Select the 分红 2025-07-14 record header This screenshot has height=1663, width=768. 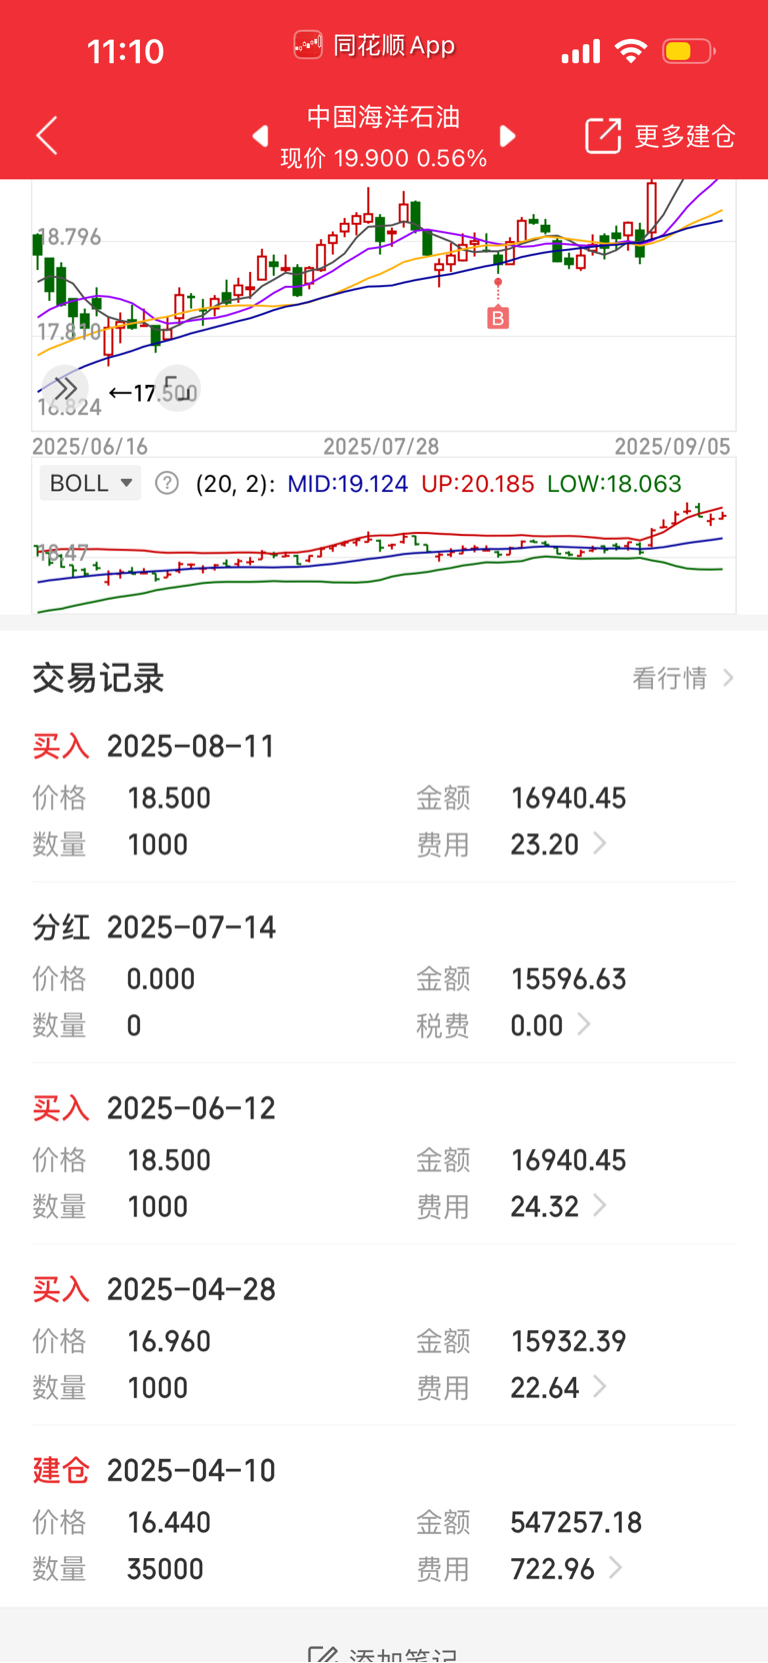click(x=154, y=928)
